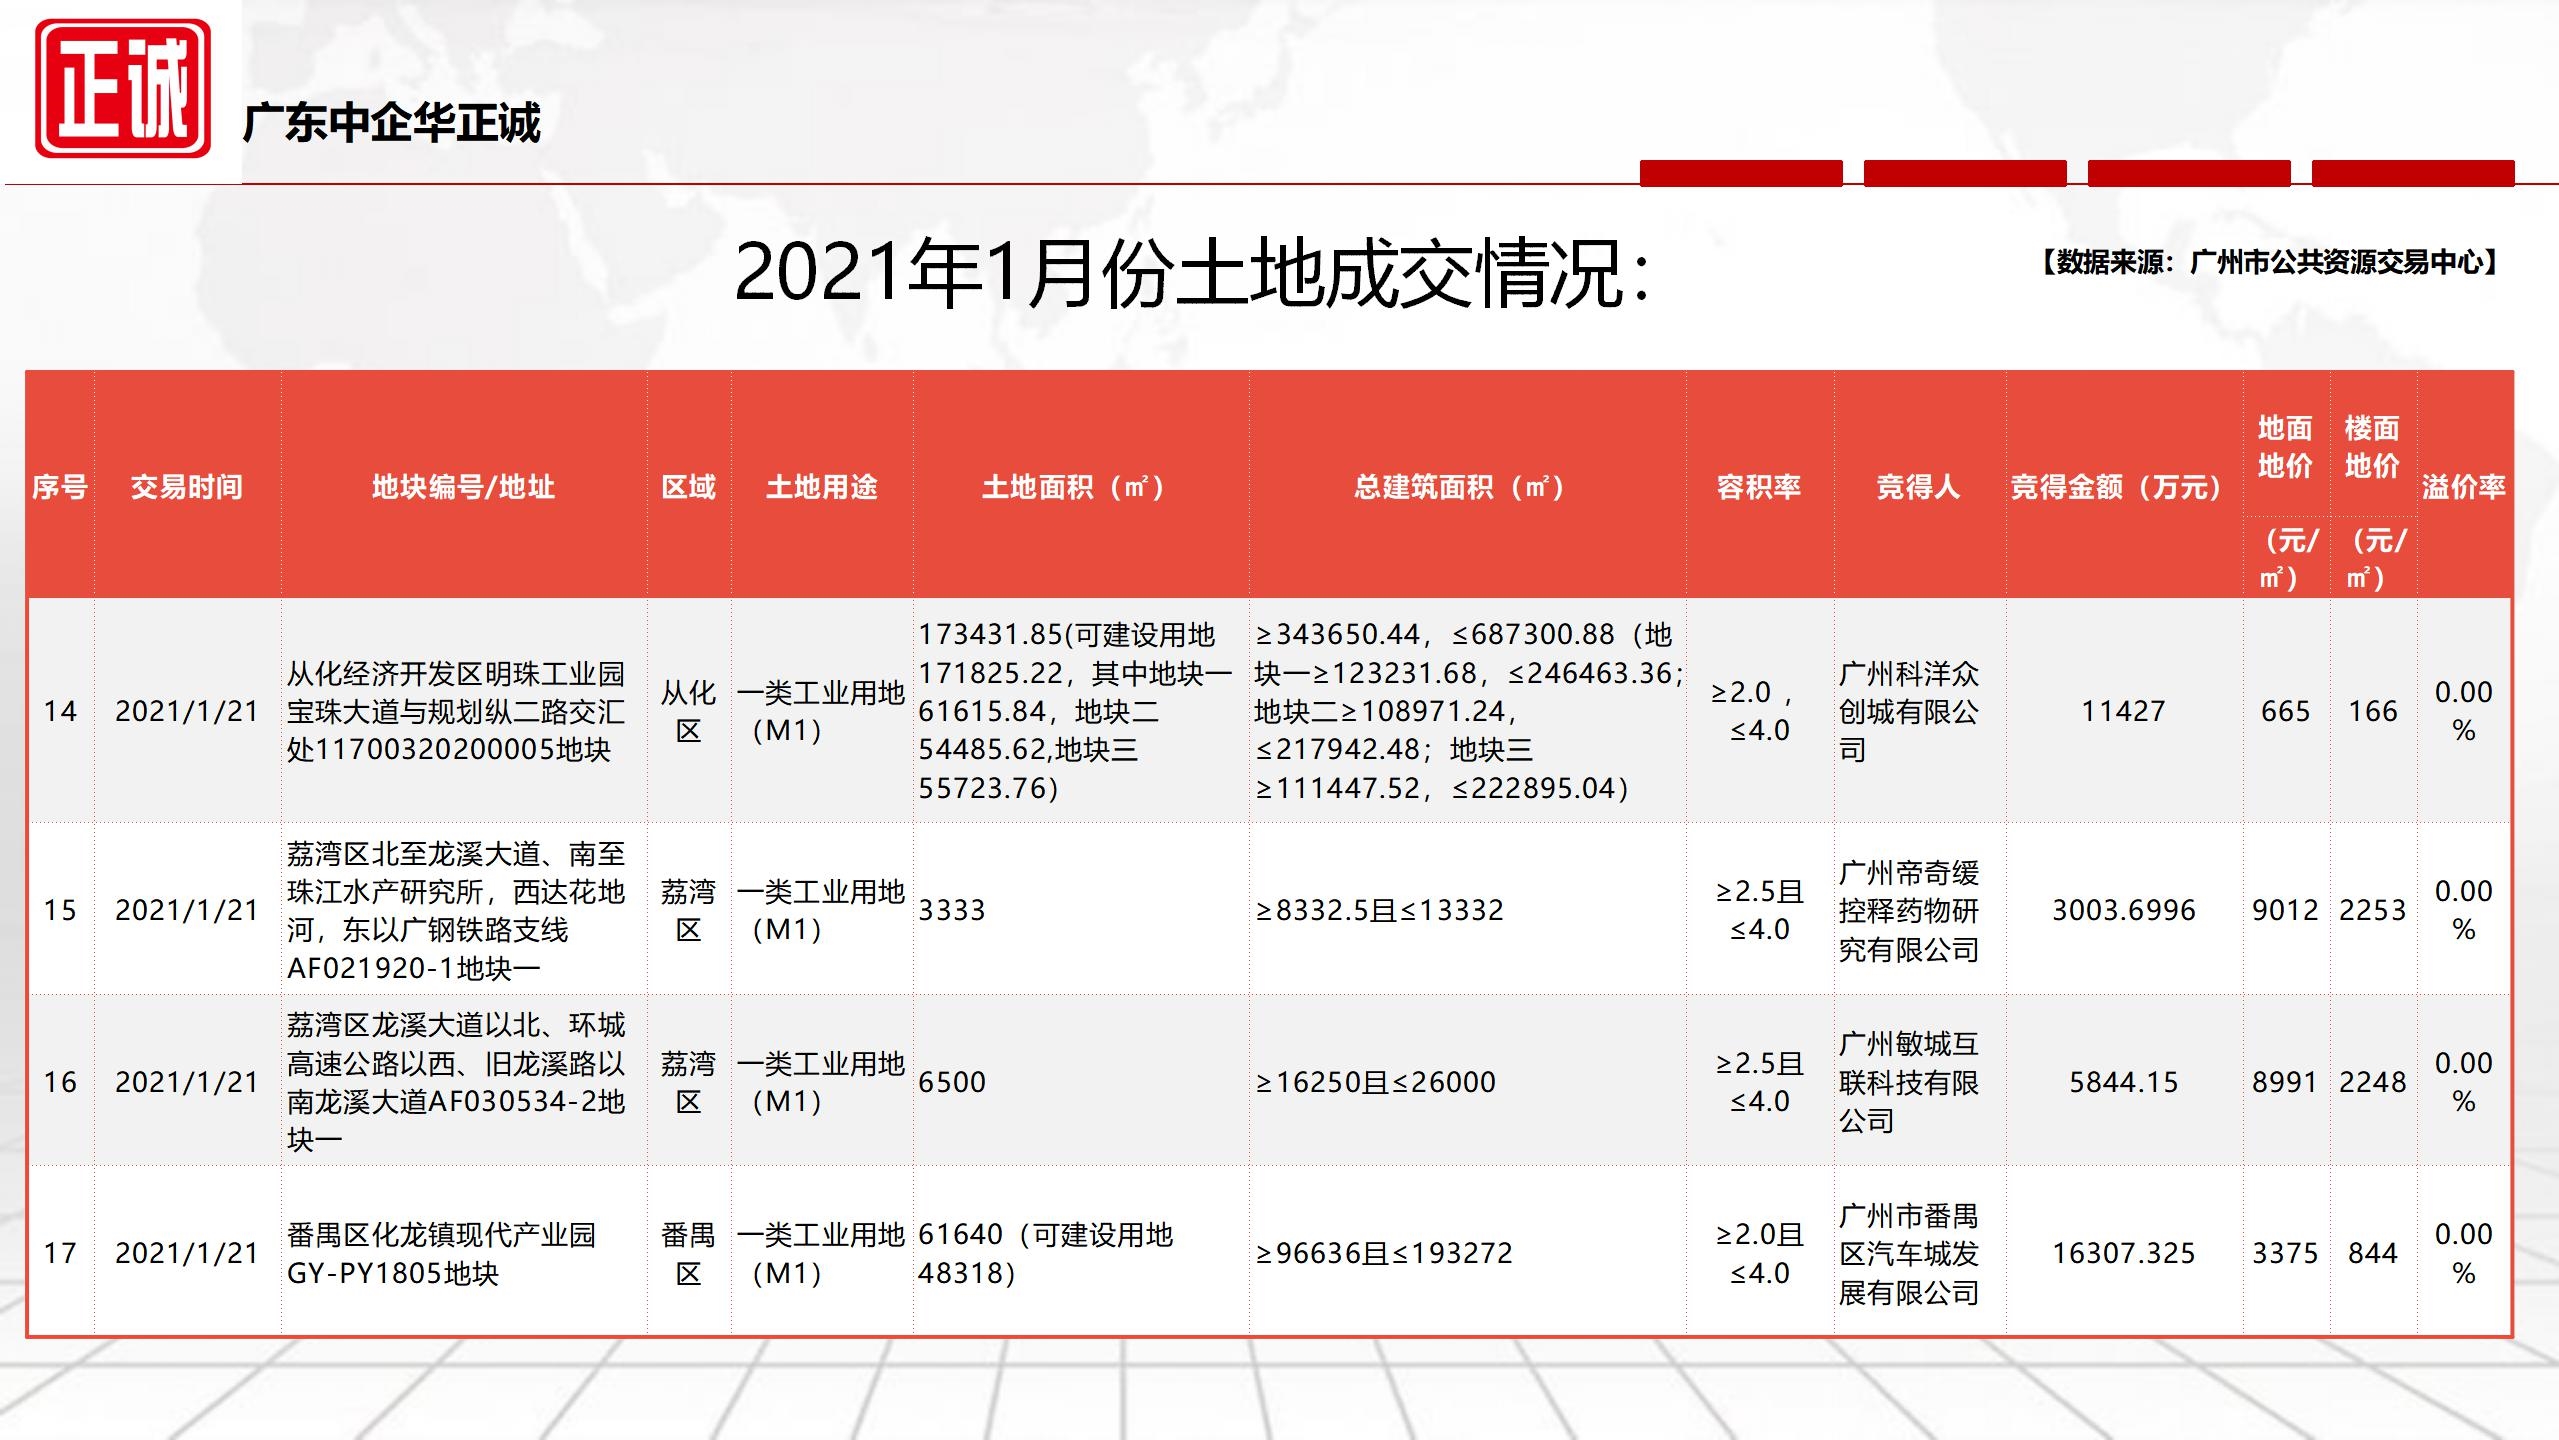Click the first red bar in header
Screen dimensions: 2559x1440
pos(1740,173)
